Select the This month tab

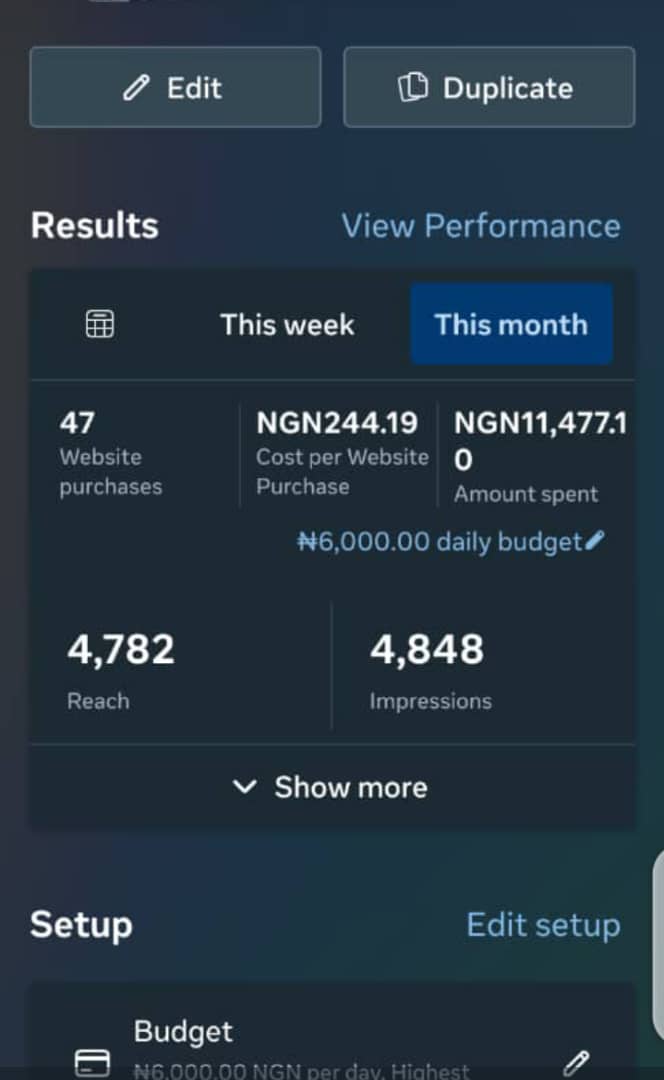click(511, 324)
